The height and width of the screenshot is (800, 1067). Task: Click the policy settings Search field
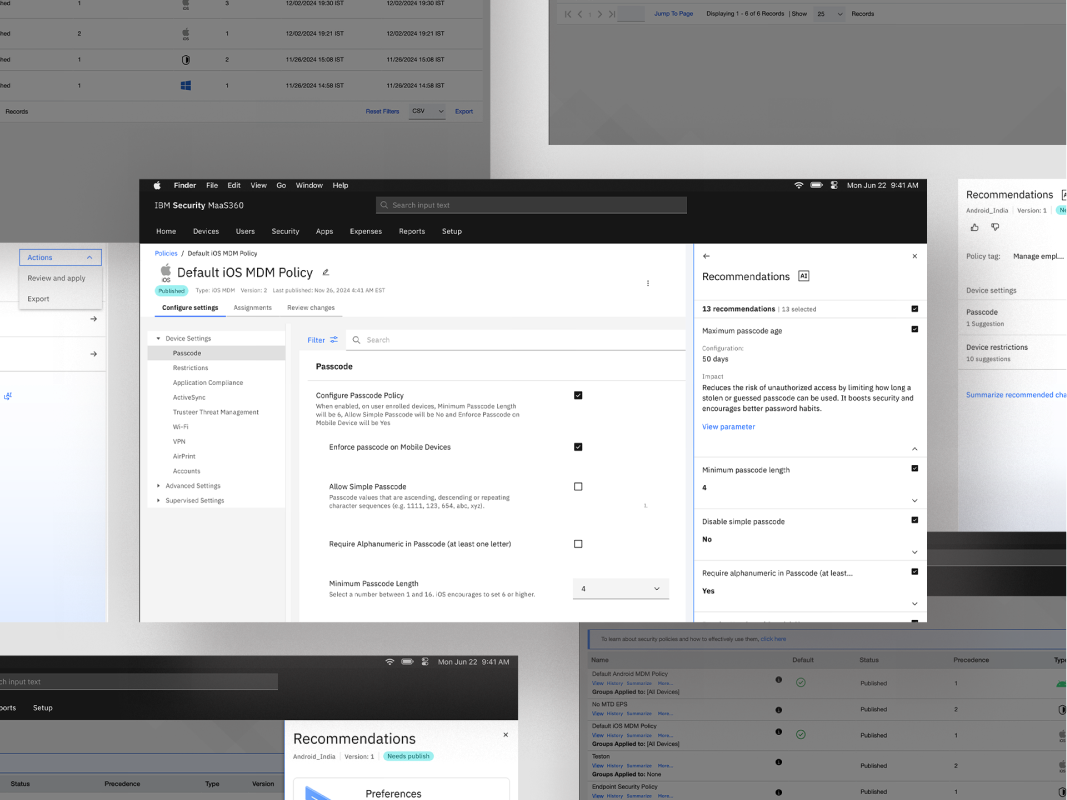(510, 340)
